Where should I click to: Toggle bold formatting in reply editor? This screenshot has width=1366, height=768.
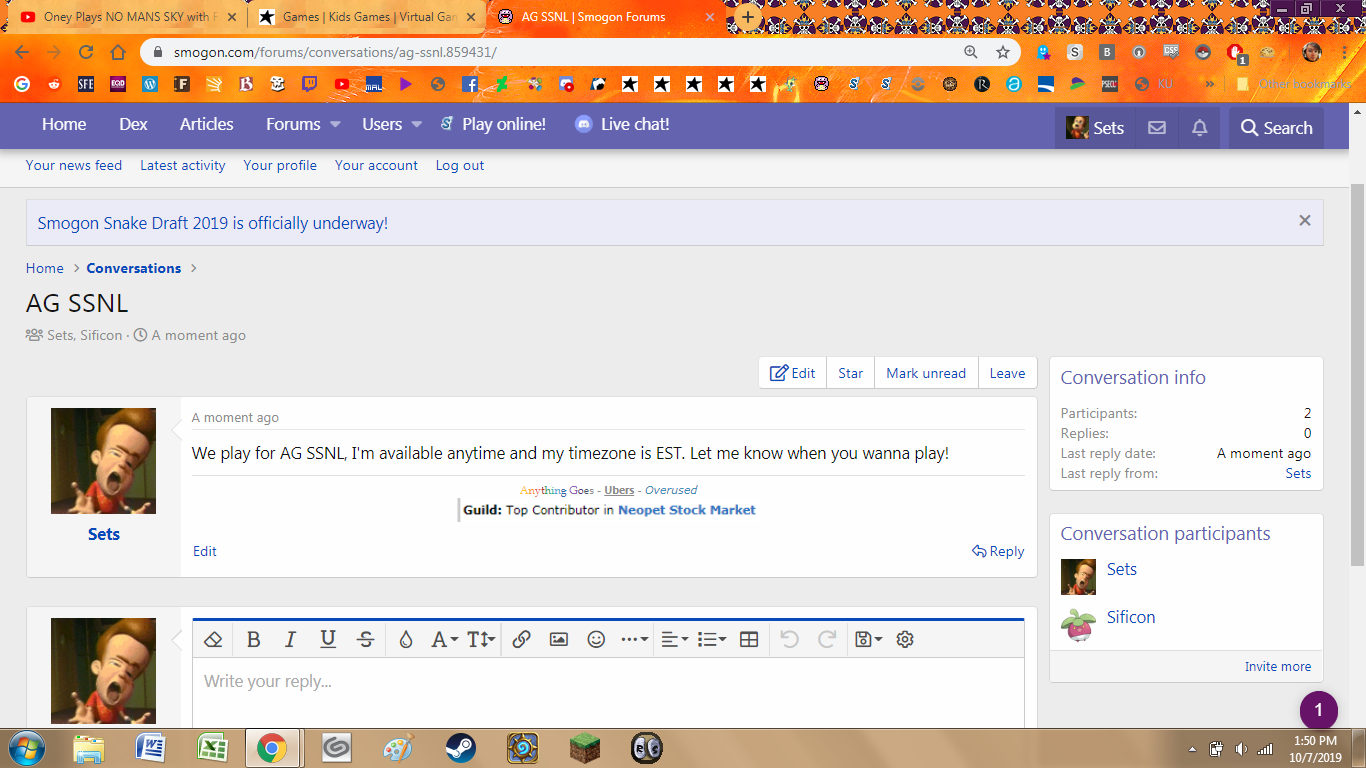[254, 640]
